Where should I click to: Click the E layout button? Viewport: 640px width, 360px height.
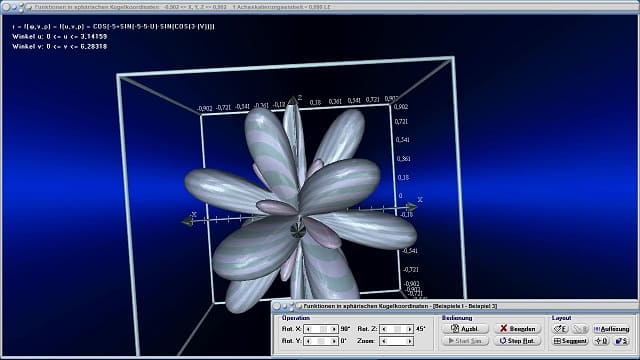(x=560, y=329)
